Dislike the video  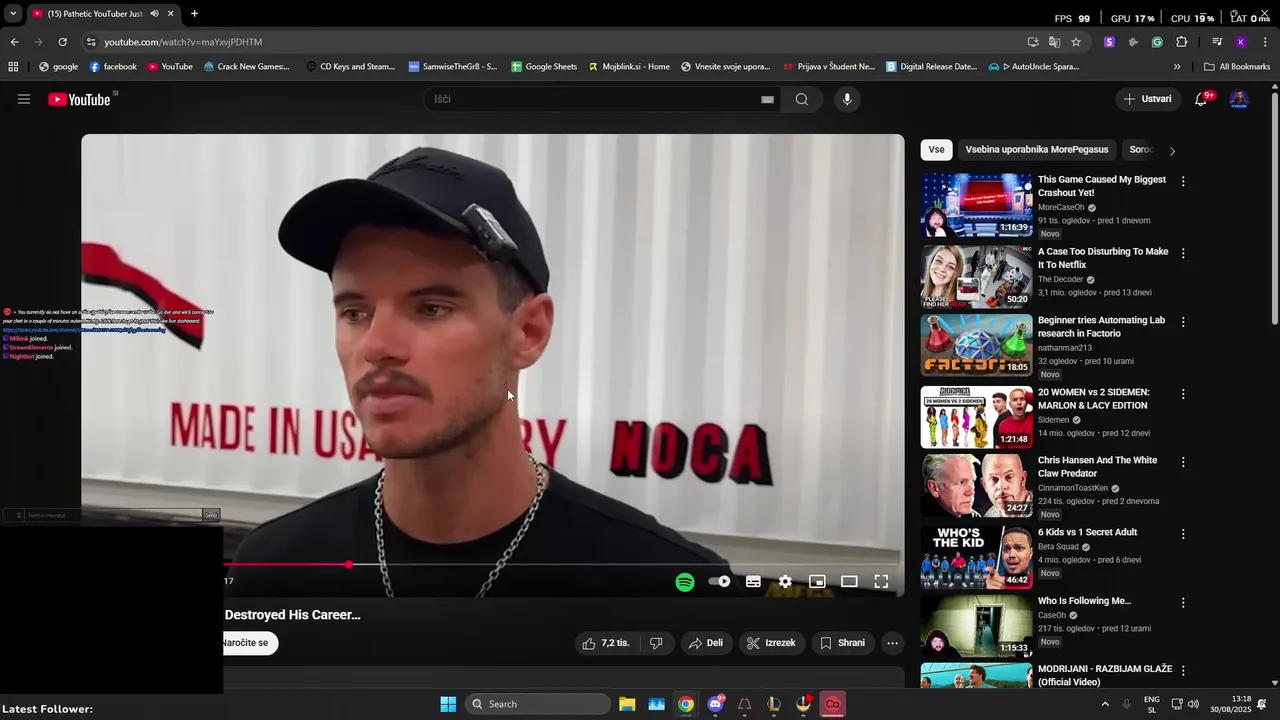(656, 643)
